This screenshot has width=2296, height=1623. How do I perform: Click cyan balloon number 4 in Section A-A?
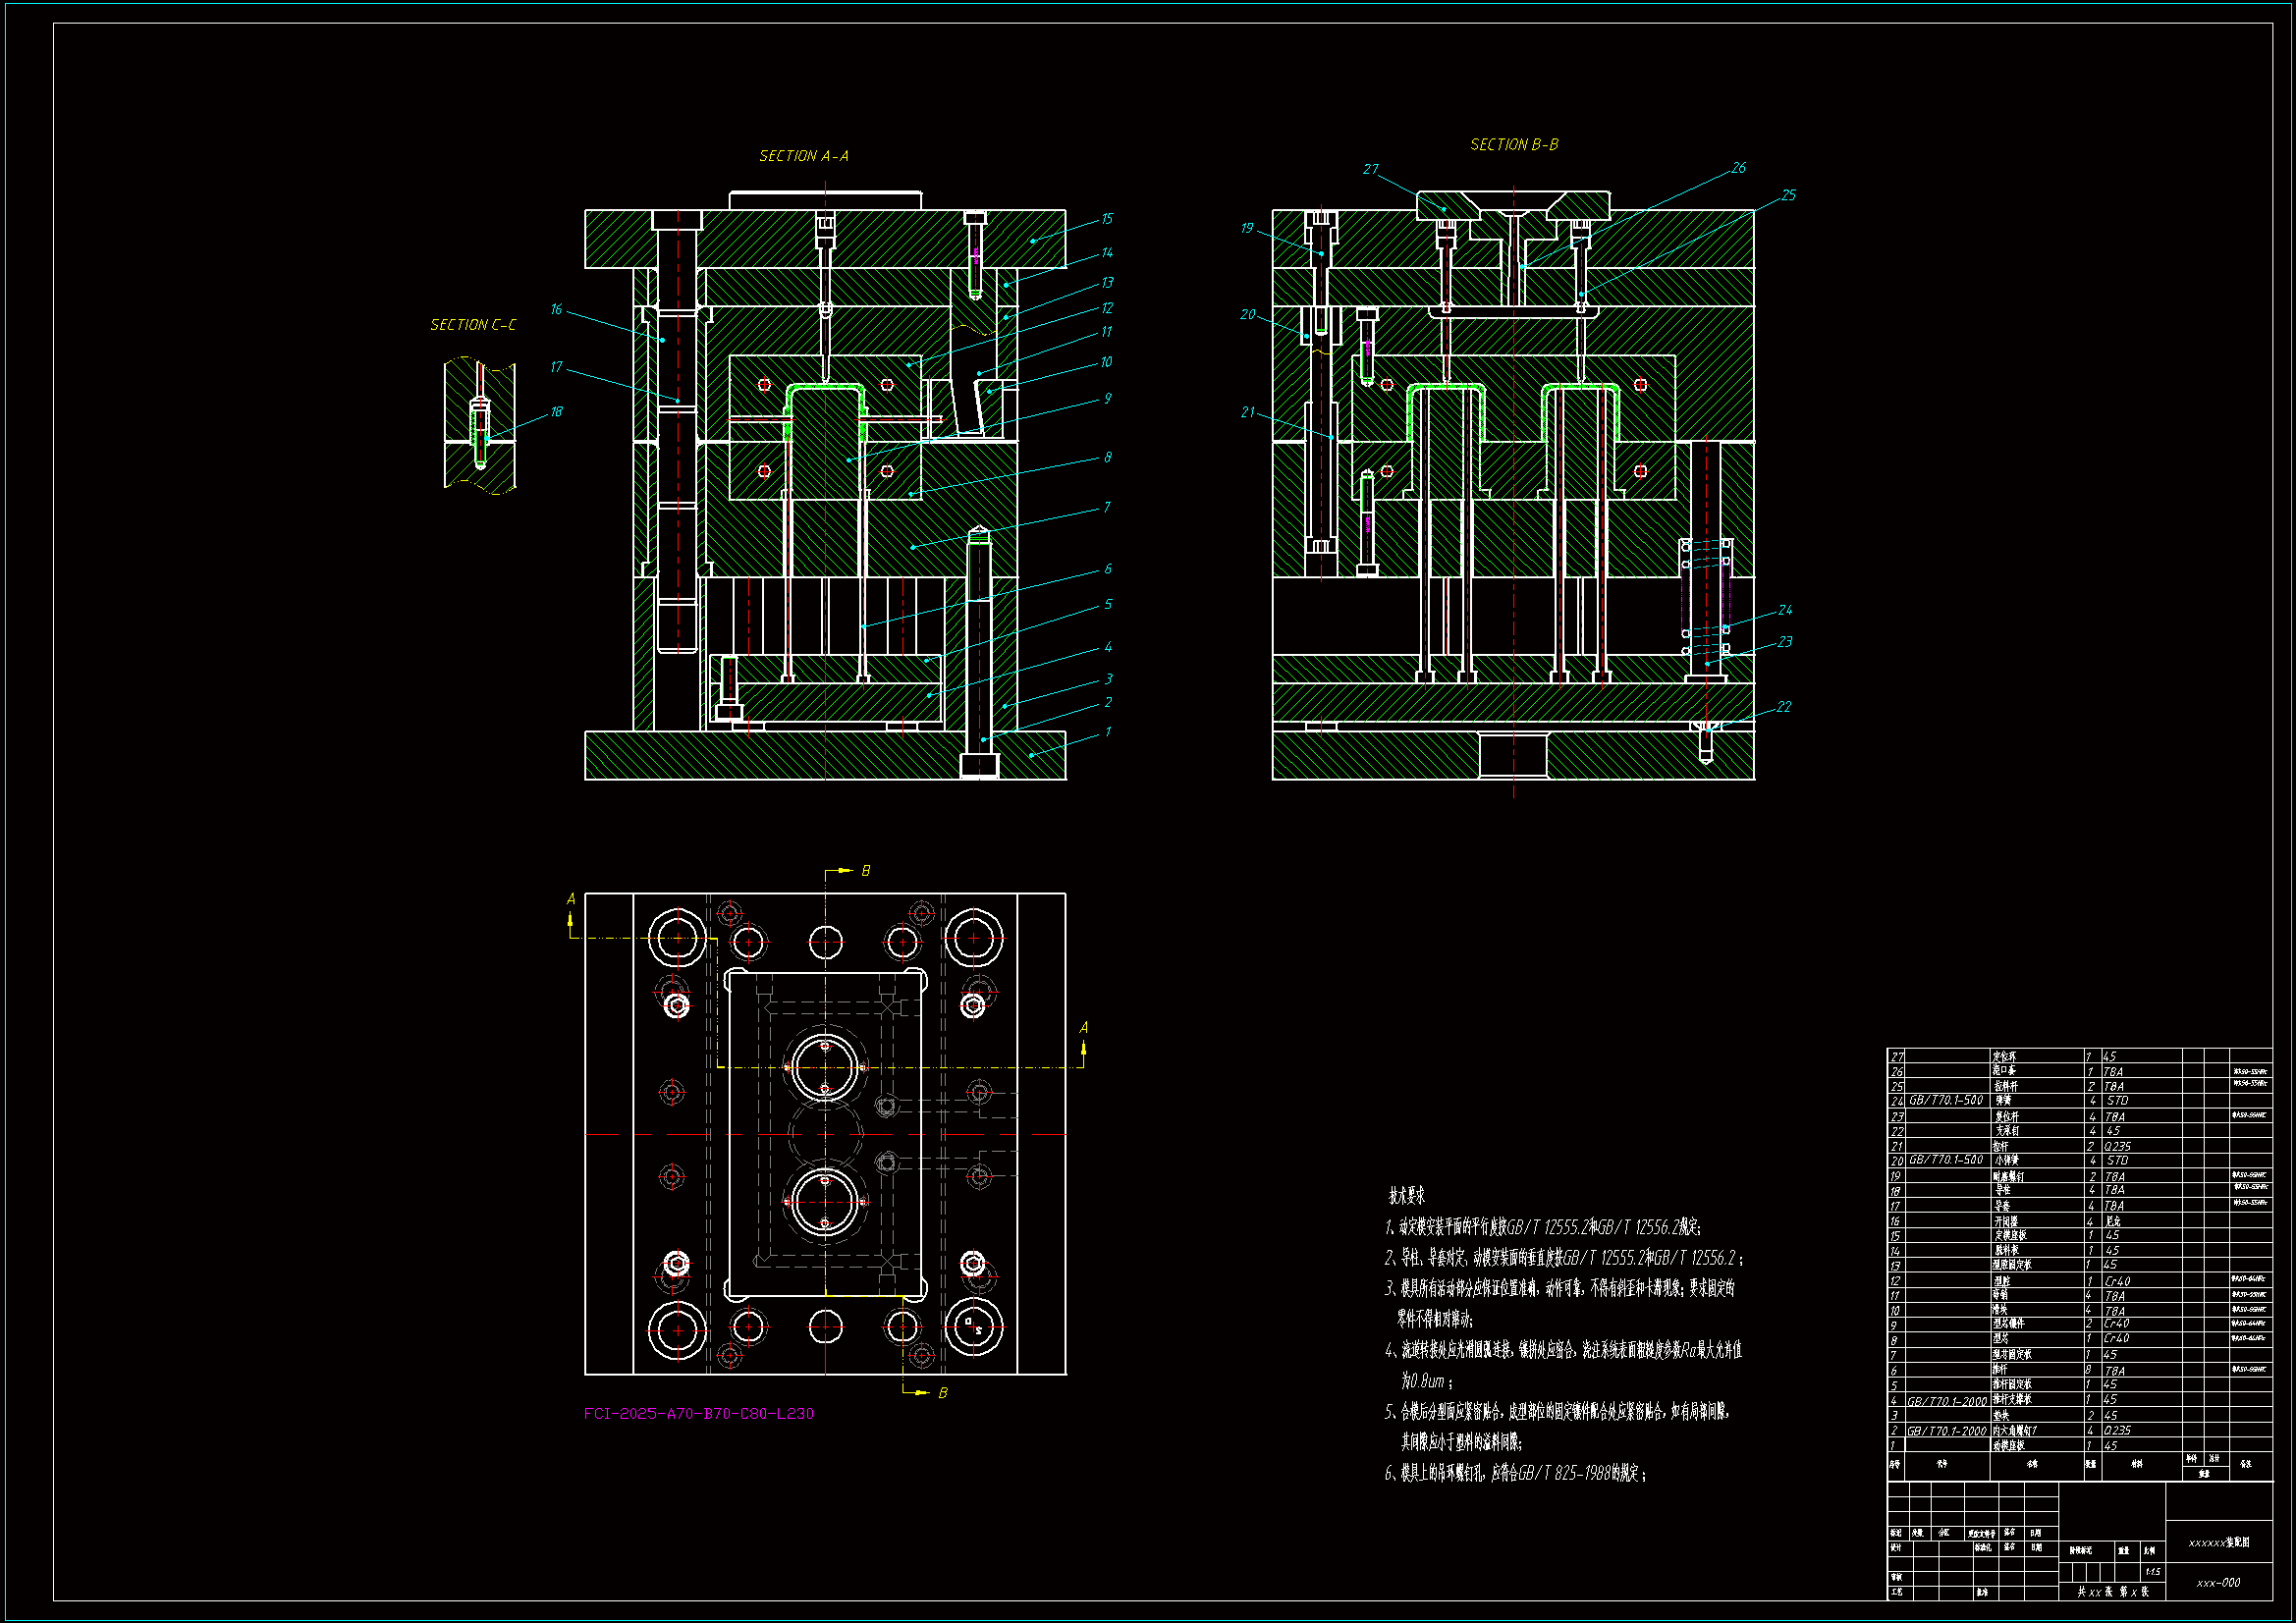[x=1108, y=647]
